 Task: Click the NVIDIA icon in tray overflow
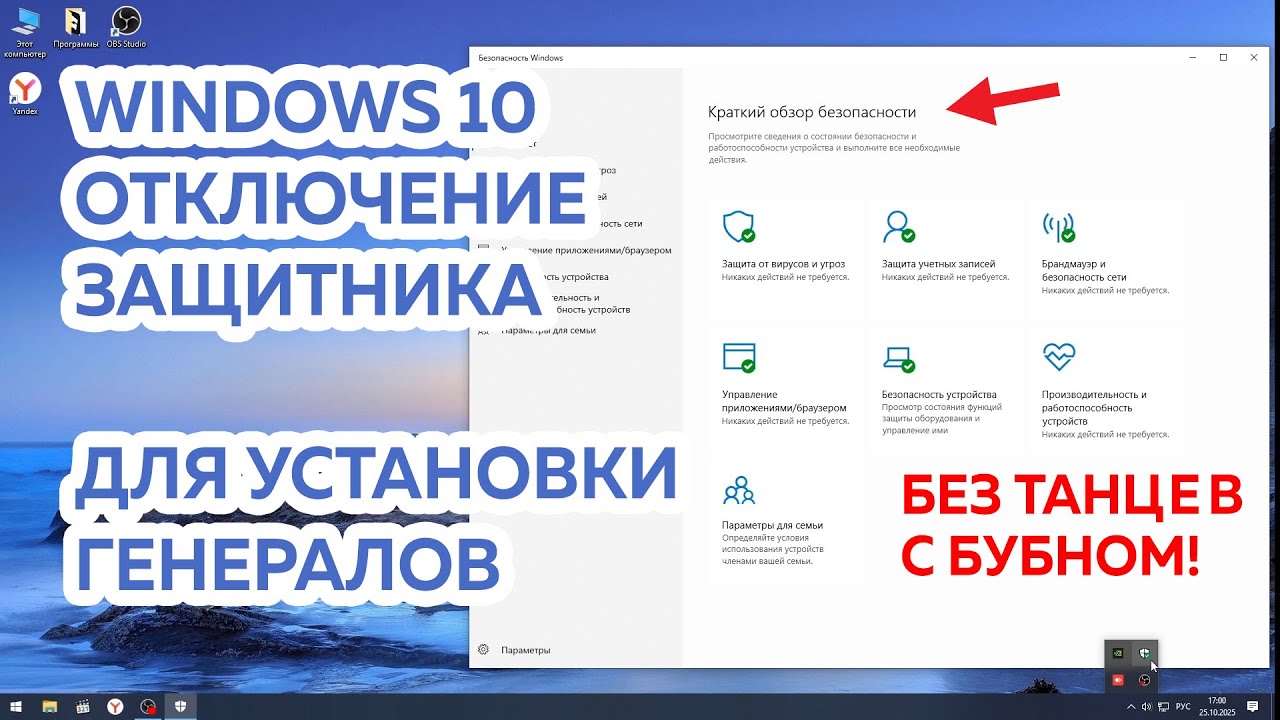[1118, 653]
